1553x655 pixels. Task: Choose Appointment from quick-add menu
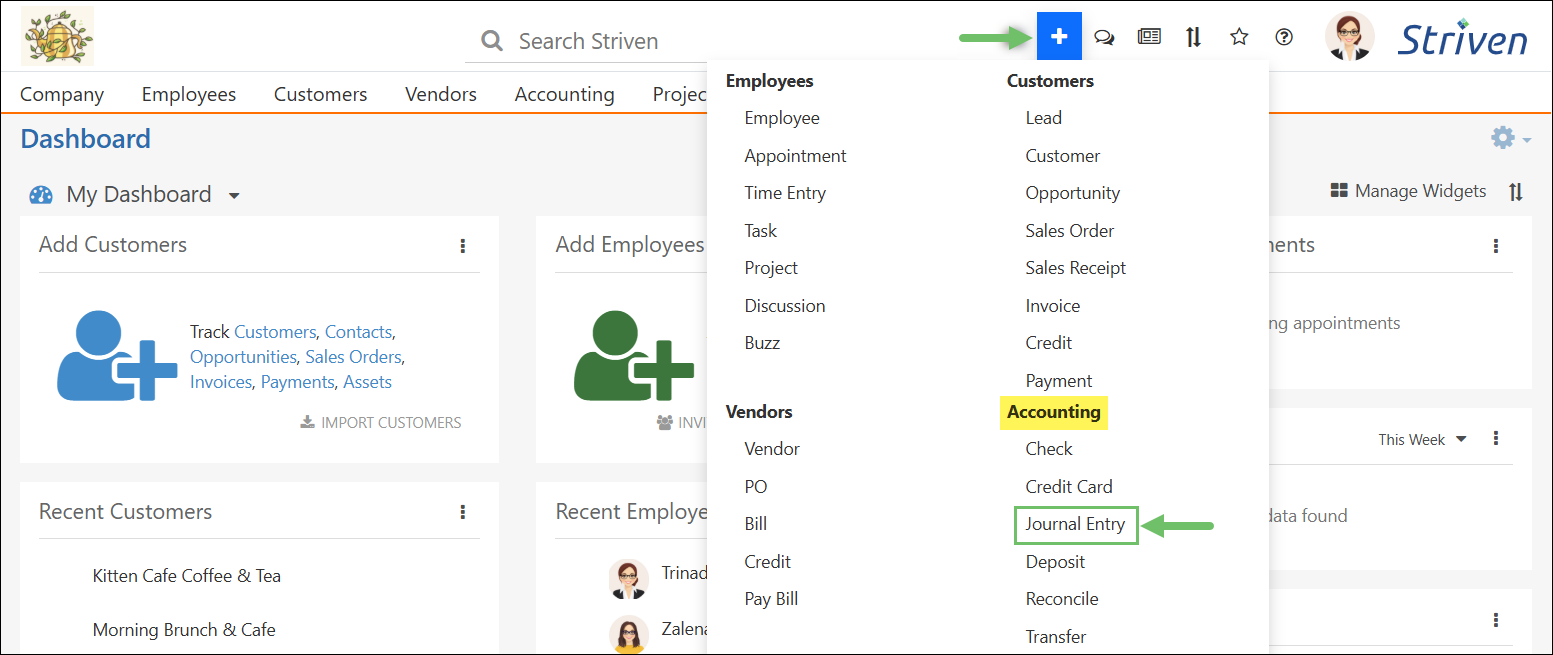click(795, 156)
